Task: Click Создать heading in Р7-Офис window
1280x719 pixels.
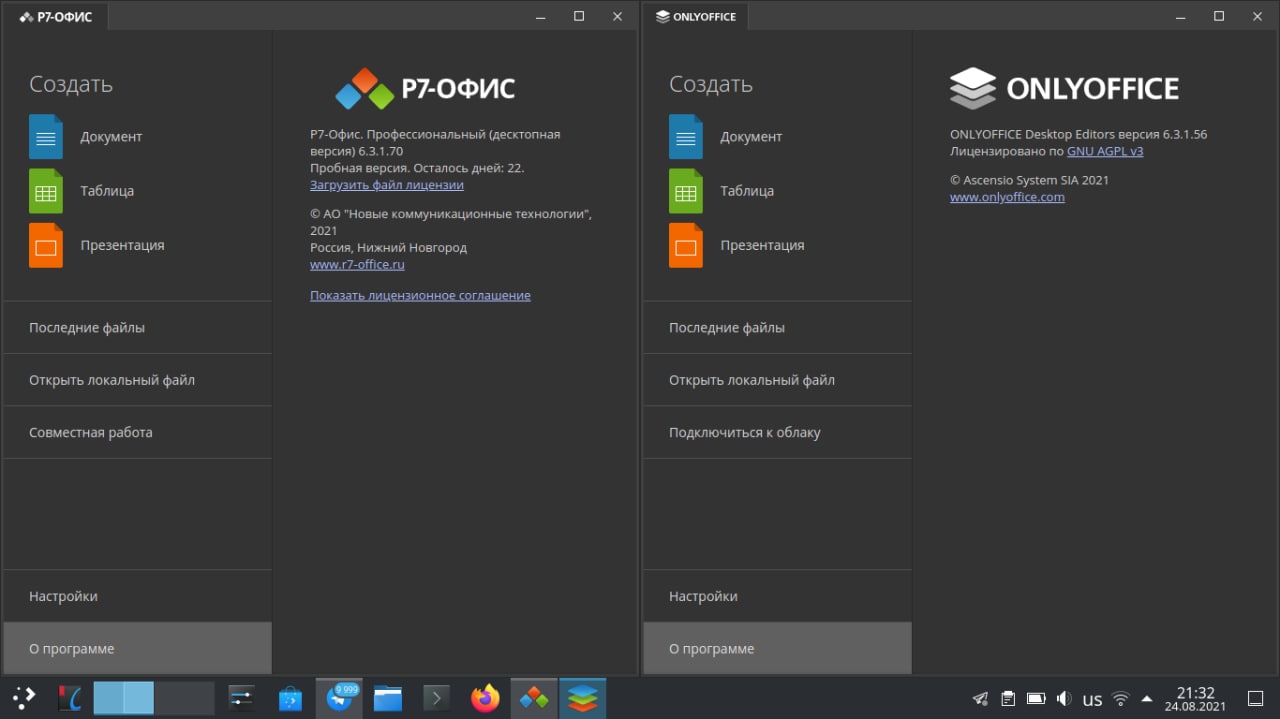Action: [x=70, y=84]
